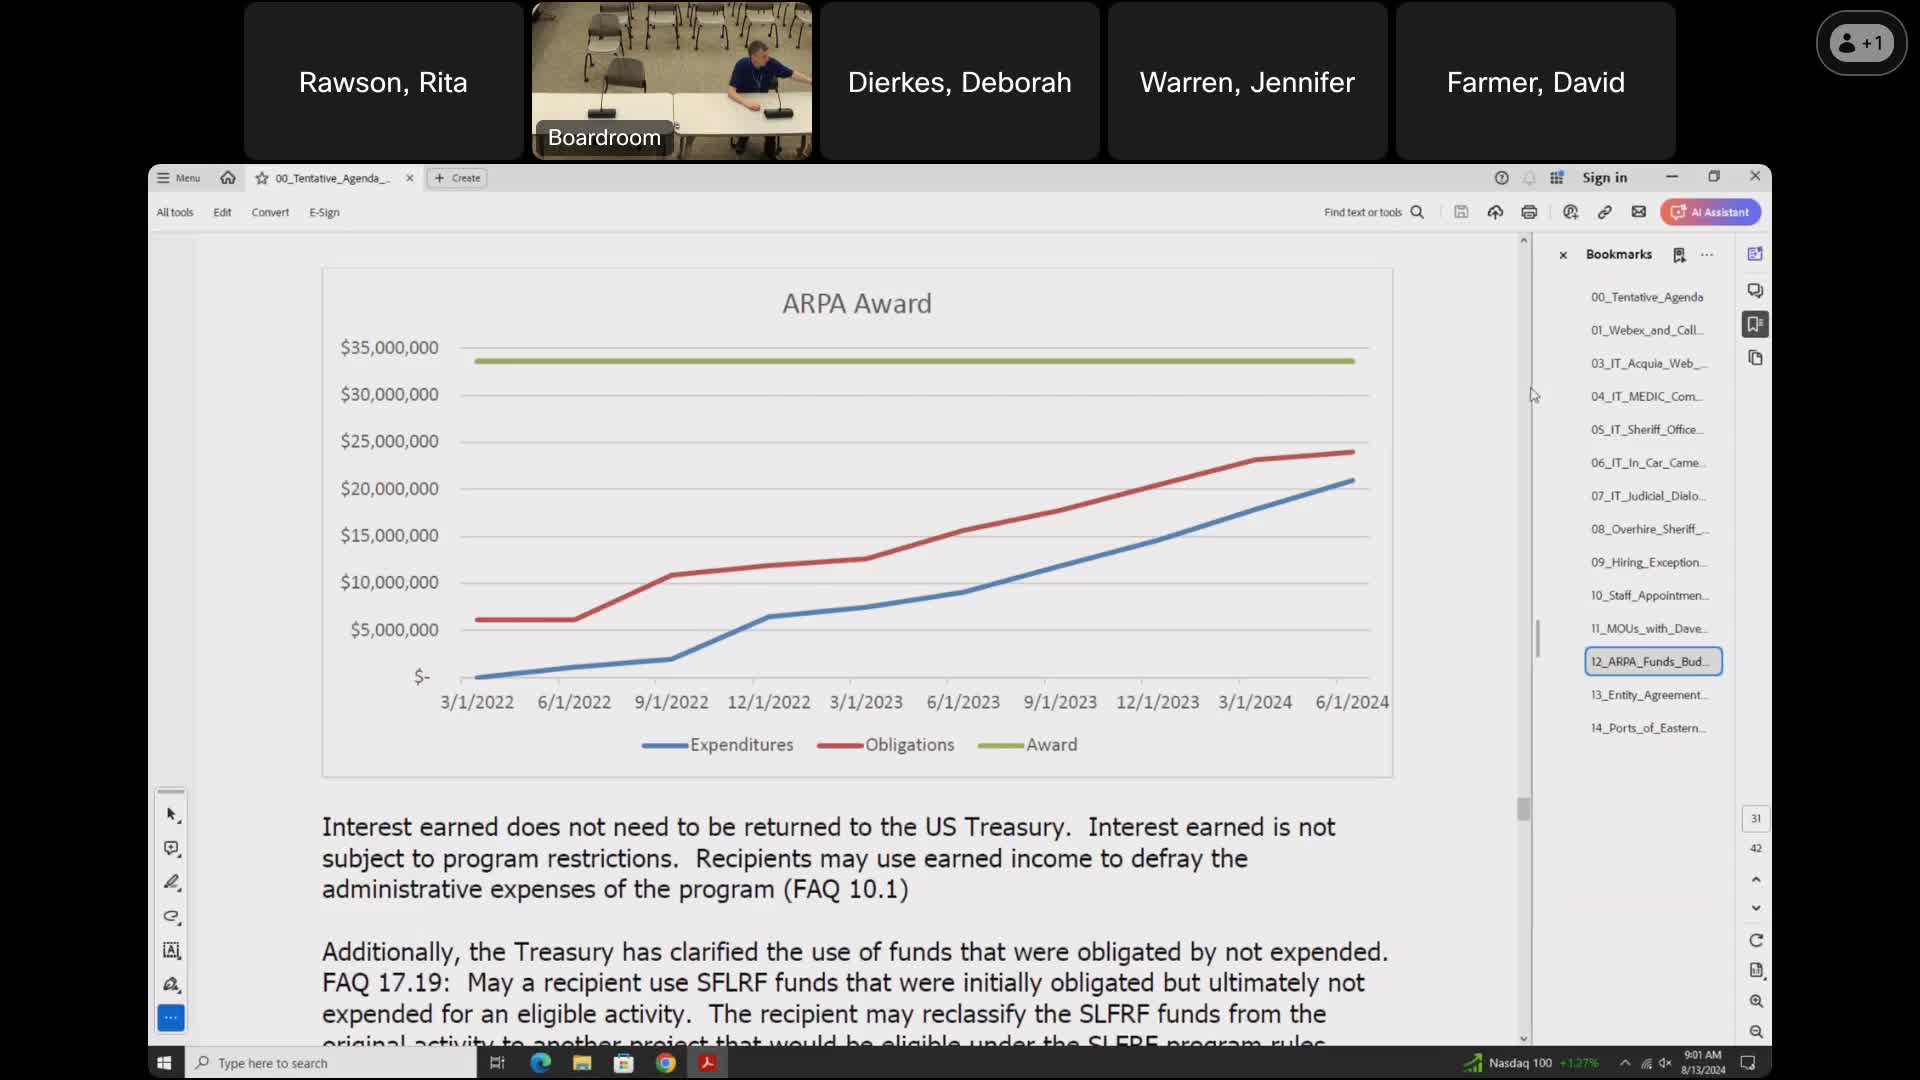Go to previous page arrow
Viewport: 1920px width, 1080px height.
[1756, 880]
